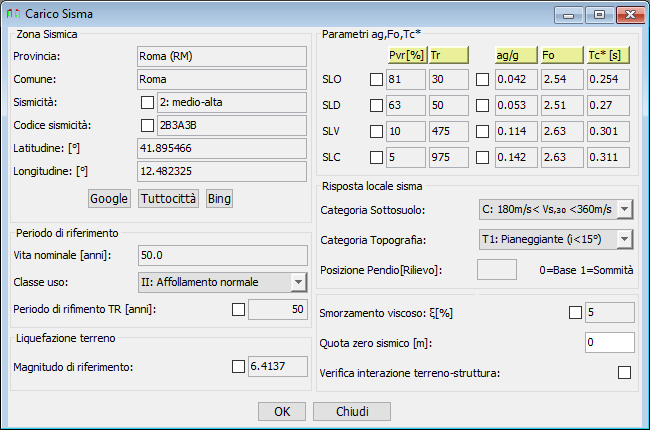Viewport: 650px width, 430px height.
Task: Click the Chiudi button
Action: click(x=352, y=411)
